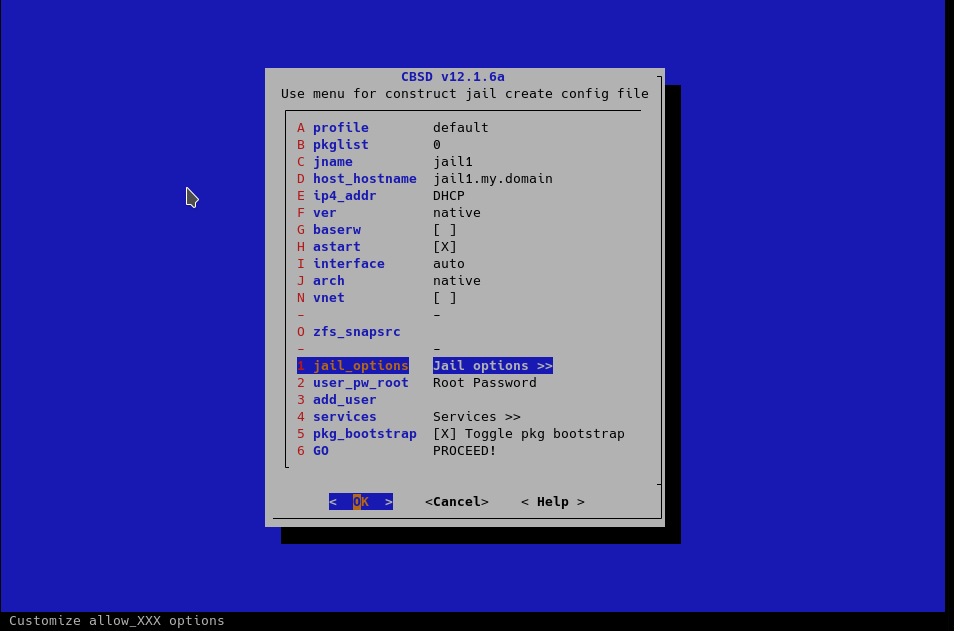954x631 pixels.
Task: Click the 'jail1.my.domain' hostname value
Action: click(x=493, y=179)
